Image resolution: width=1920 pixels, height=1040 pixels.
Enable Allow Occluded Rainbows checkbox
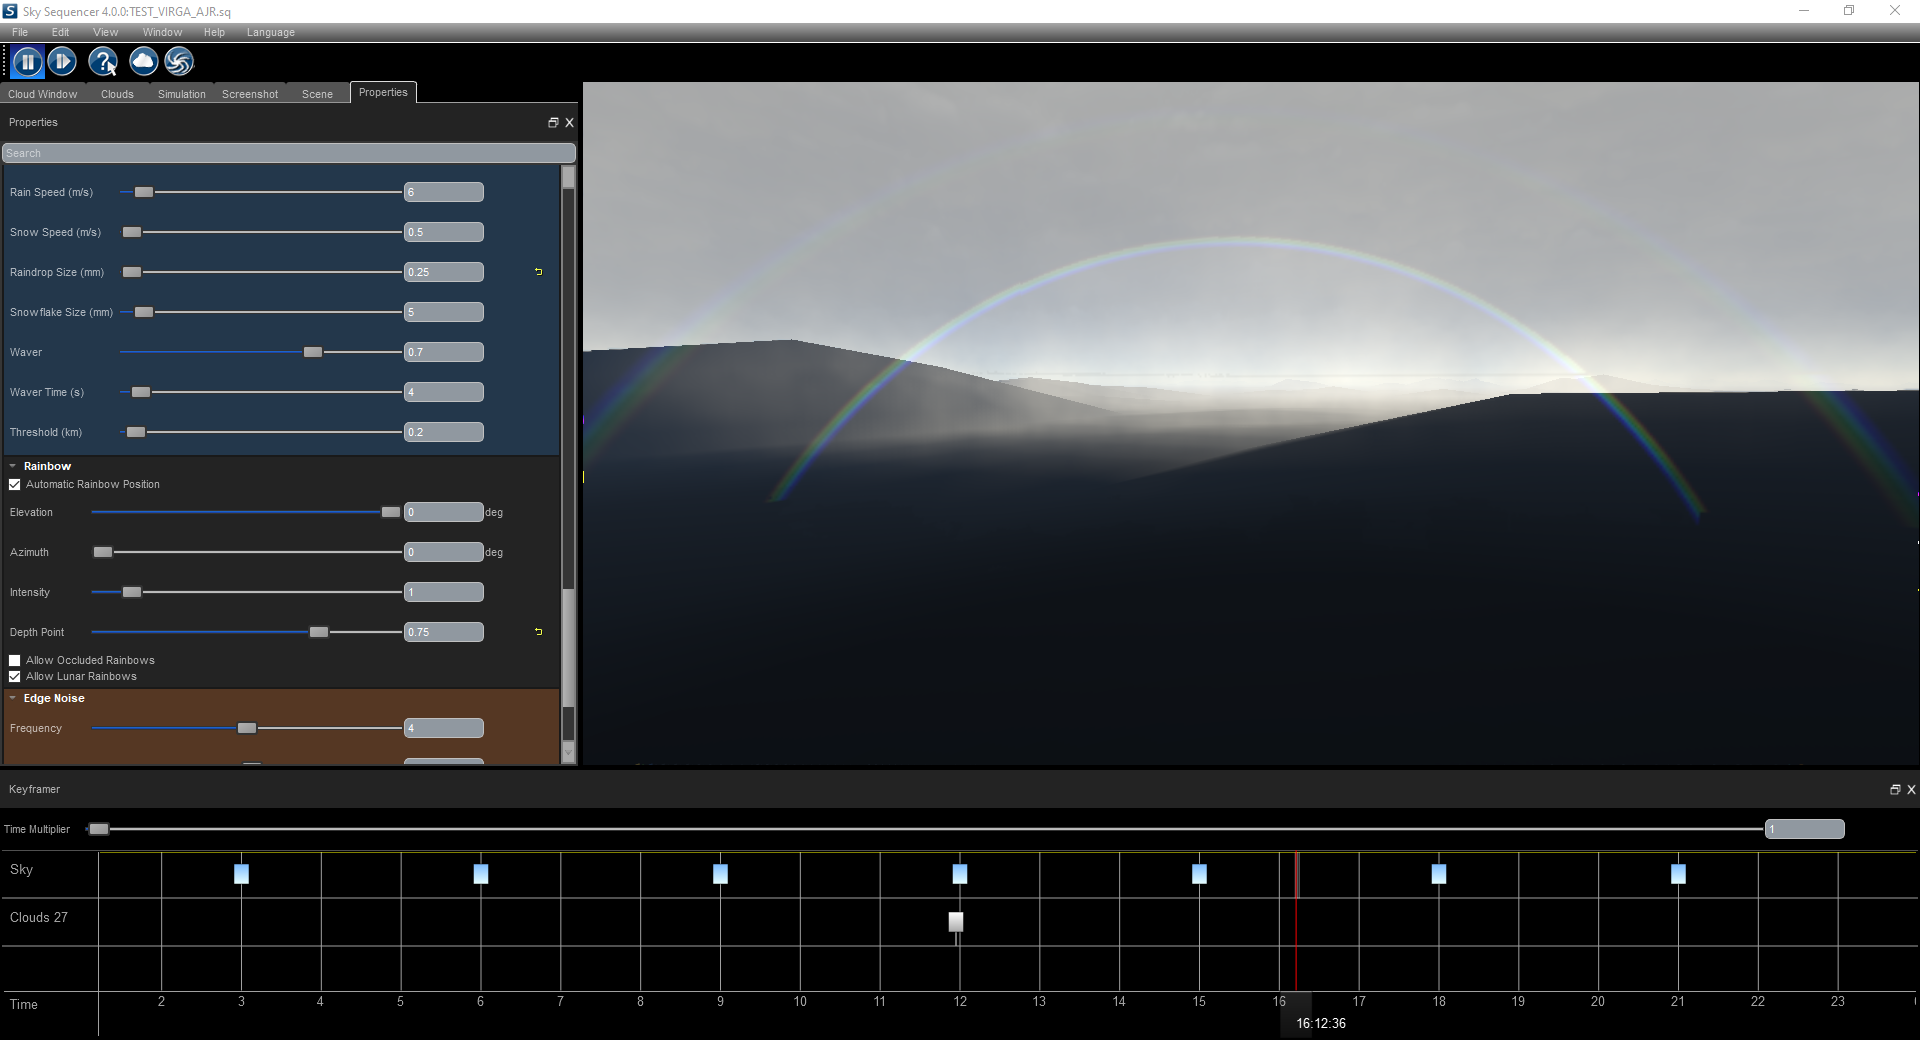(x=15, y=660)
